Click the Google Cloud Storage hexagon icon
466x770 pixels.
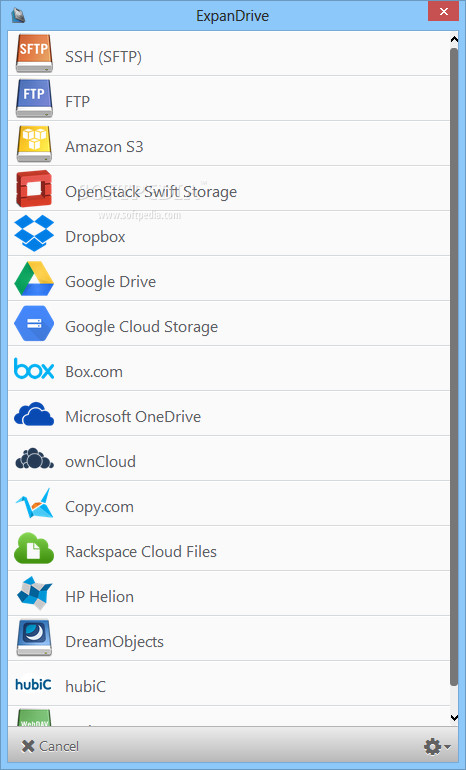pyautogui.click(x=34, y=324)
